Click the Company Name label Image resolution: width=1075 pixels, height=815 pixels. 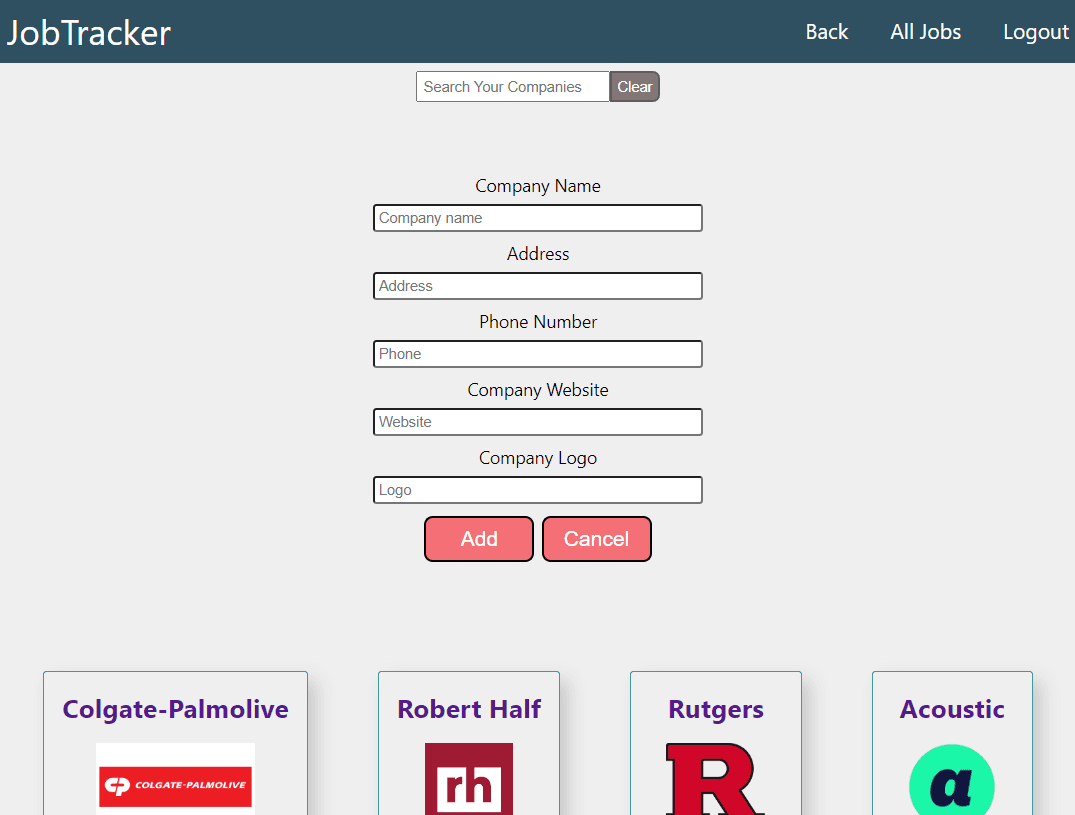(x=538, y=186)
